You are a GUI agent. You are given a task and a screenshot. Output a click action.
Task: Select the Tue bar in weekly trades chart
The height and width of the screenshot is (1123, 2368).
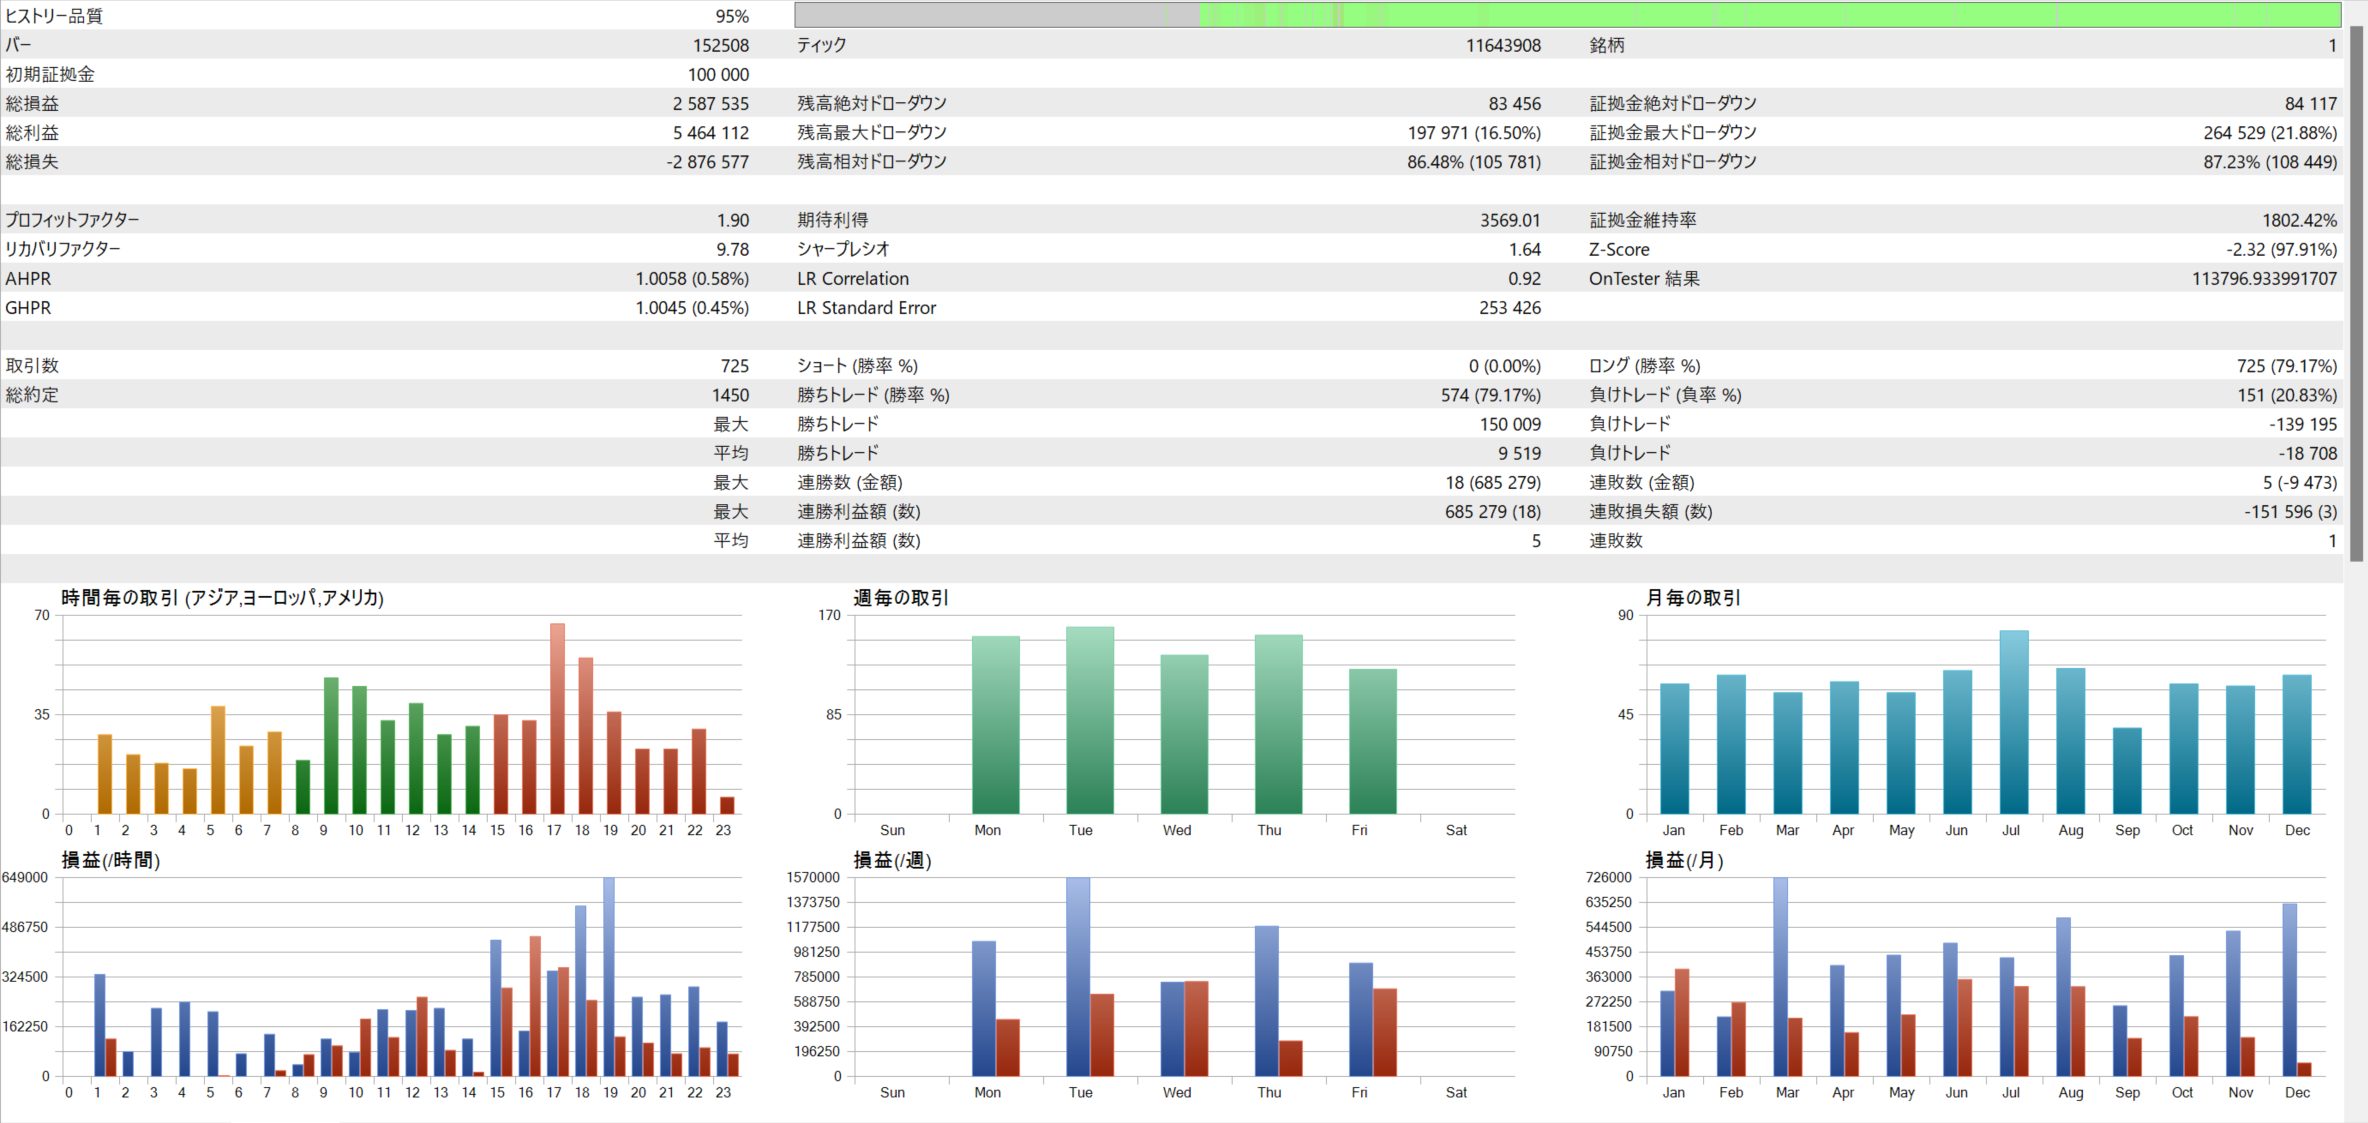click(1089, 720)
